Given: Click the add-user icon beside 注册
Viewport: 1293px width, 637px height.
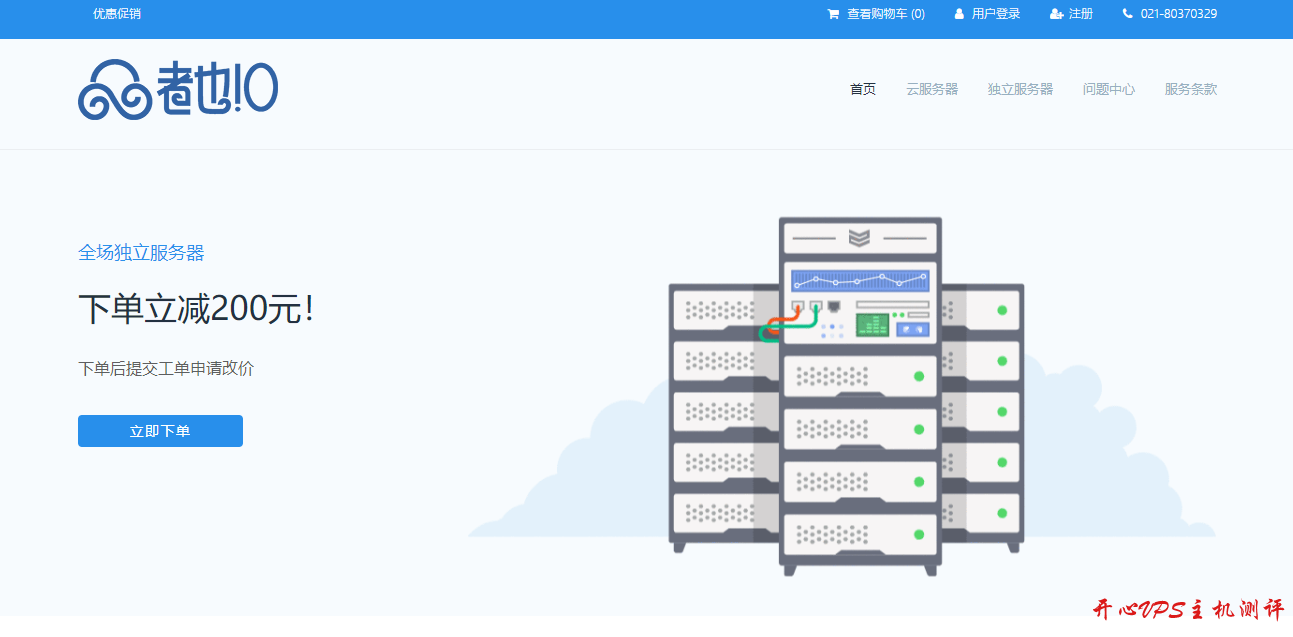Looking at the screenshot, I should pyautogui.click(x=1056, y=14).
